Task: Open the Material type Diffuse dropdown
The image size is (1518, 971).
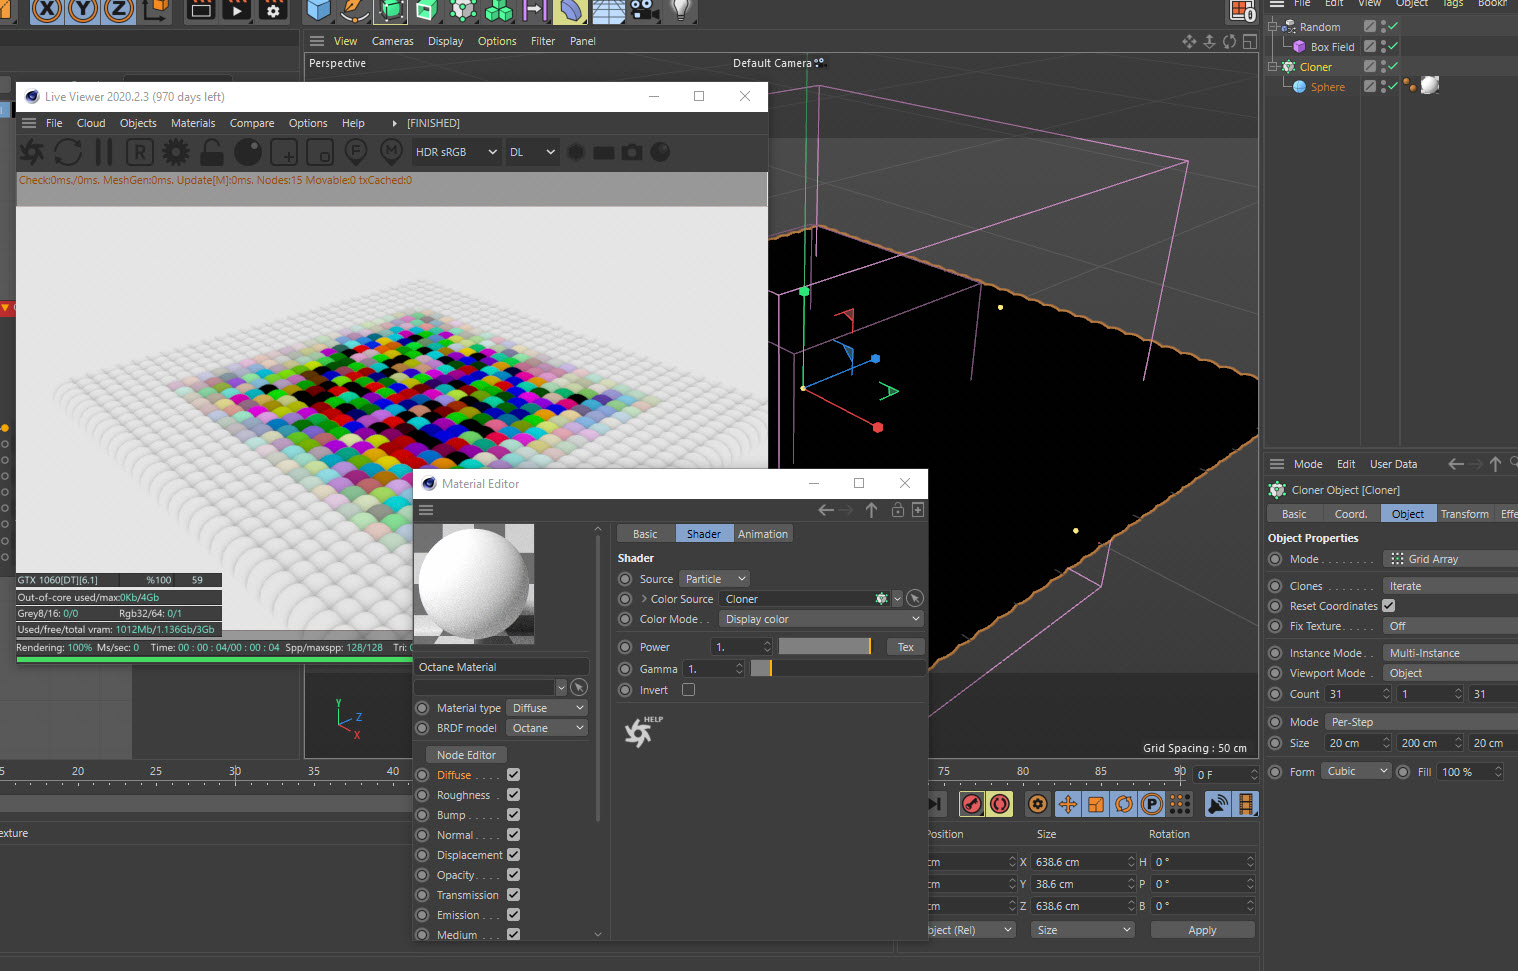Action: [547, 708]
